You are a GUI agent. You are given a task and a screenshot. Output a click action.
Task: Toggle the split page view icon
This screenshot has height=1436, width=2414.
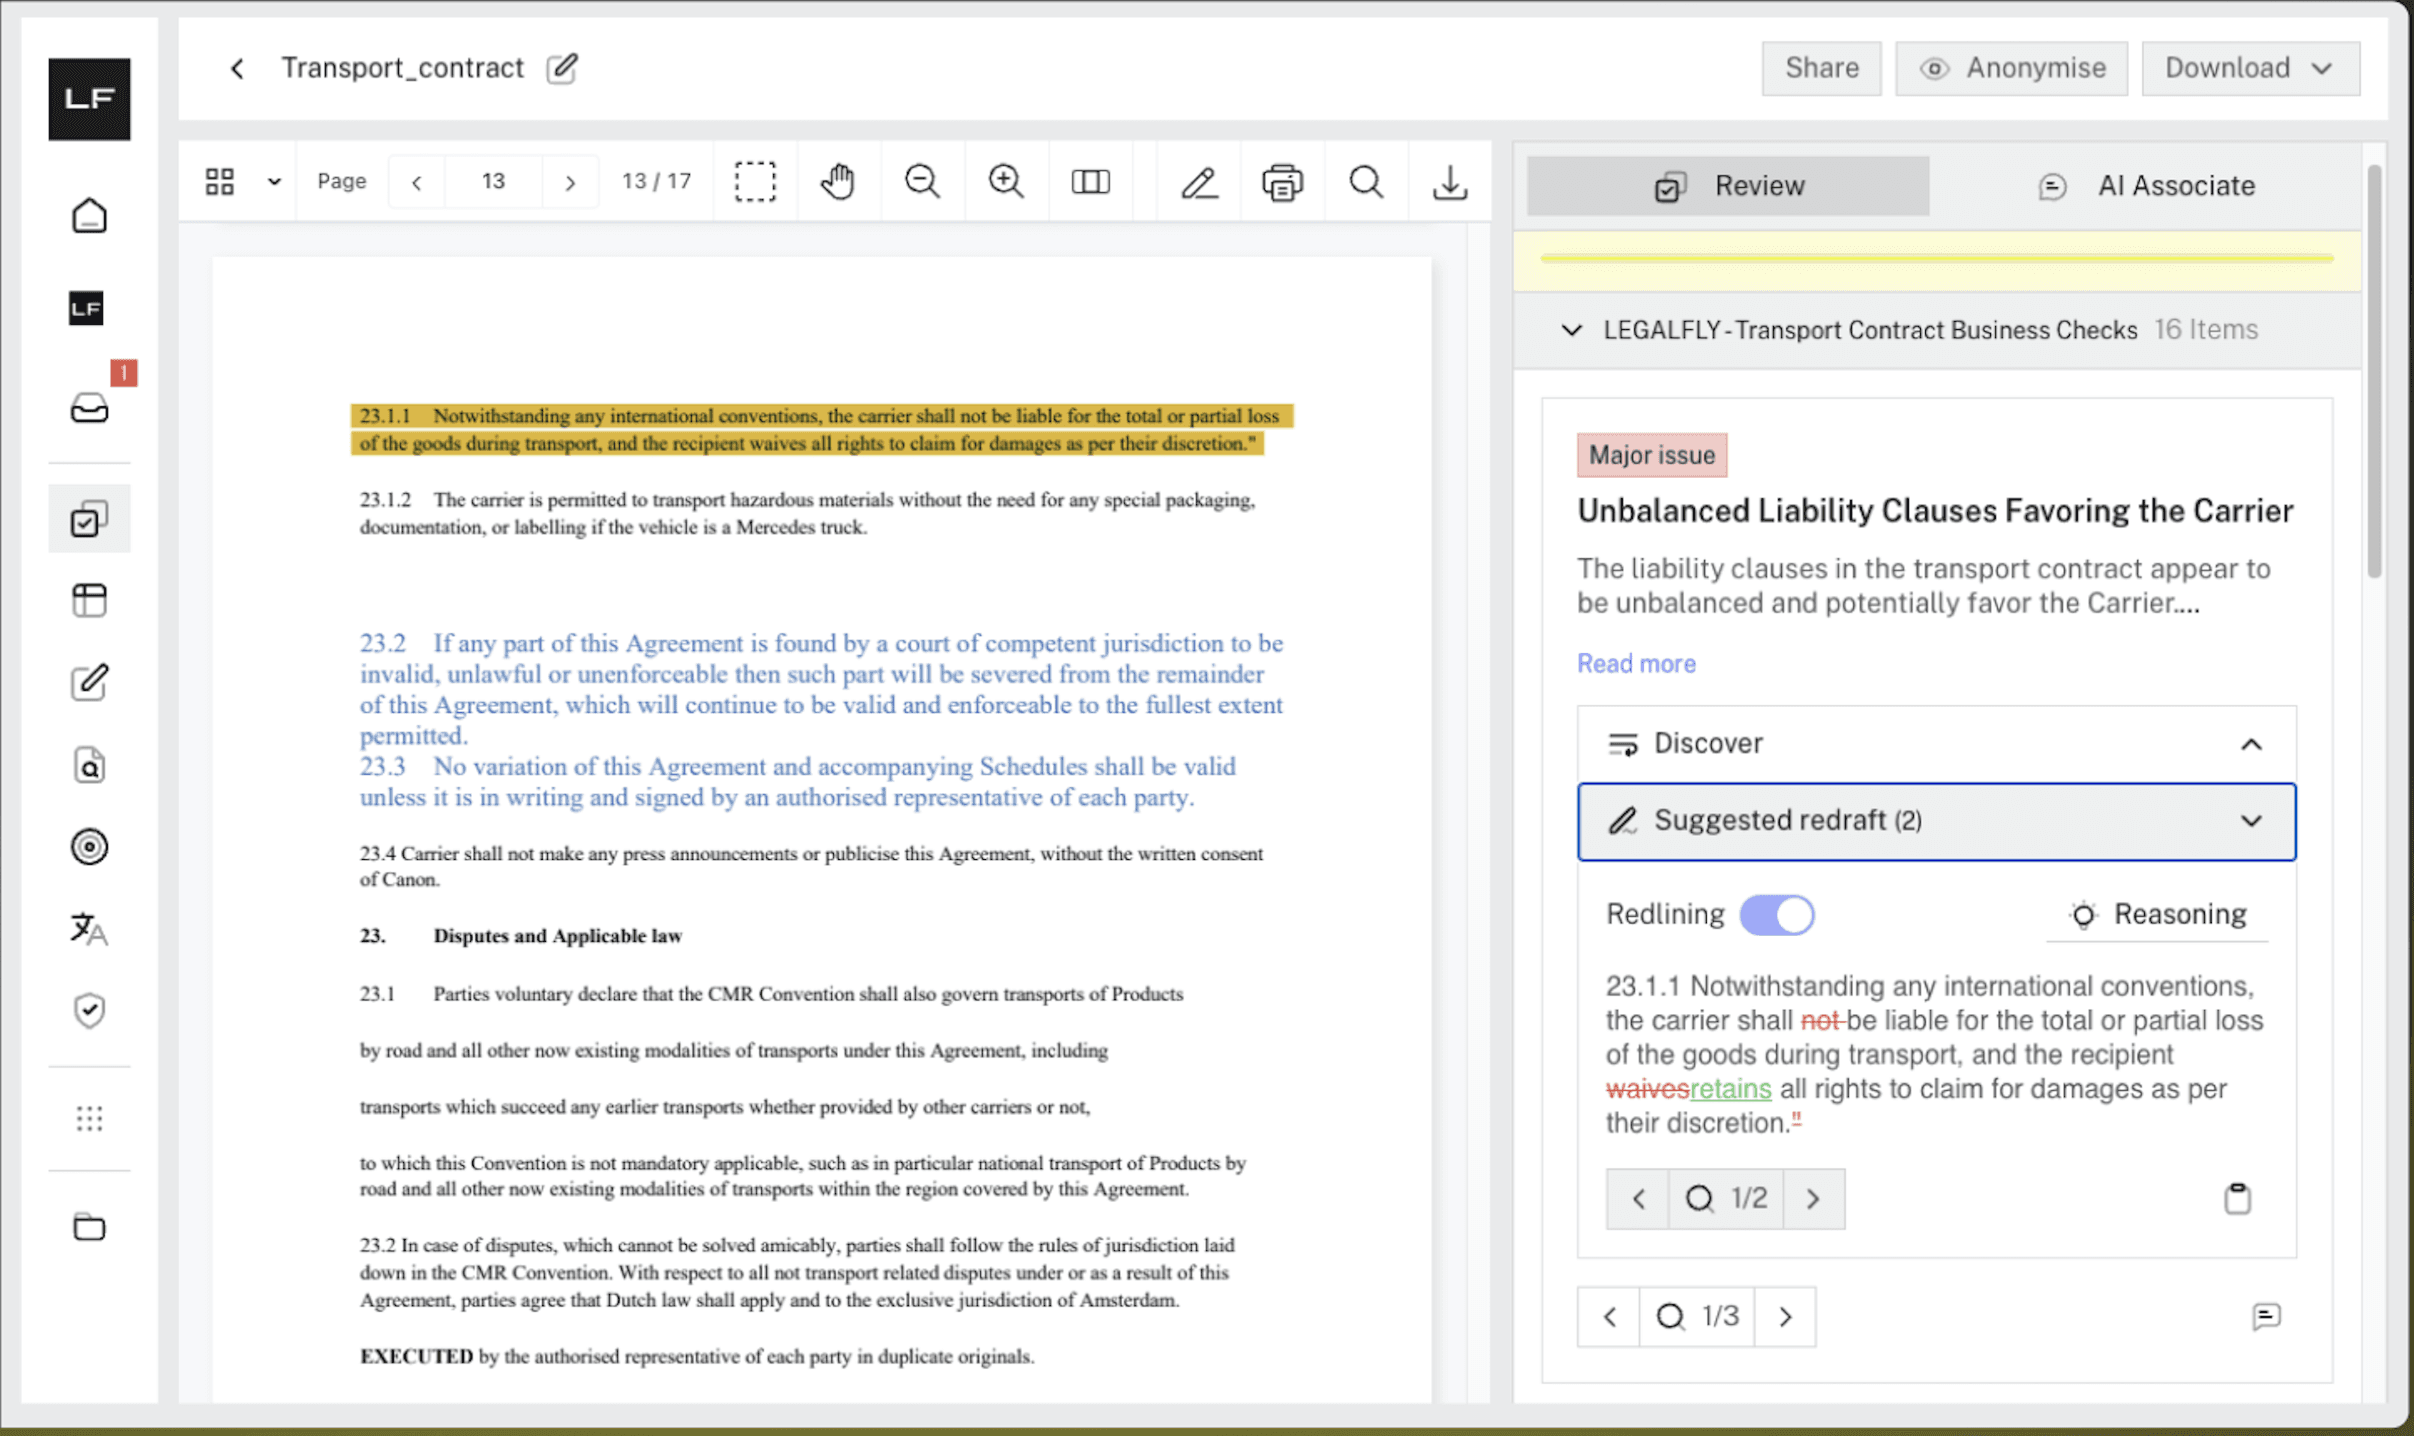coord(1090,182)
